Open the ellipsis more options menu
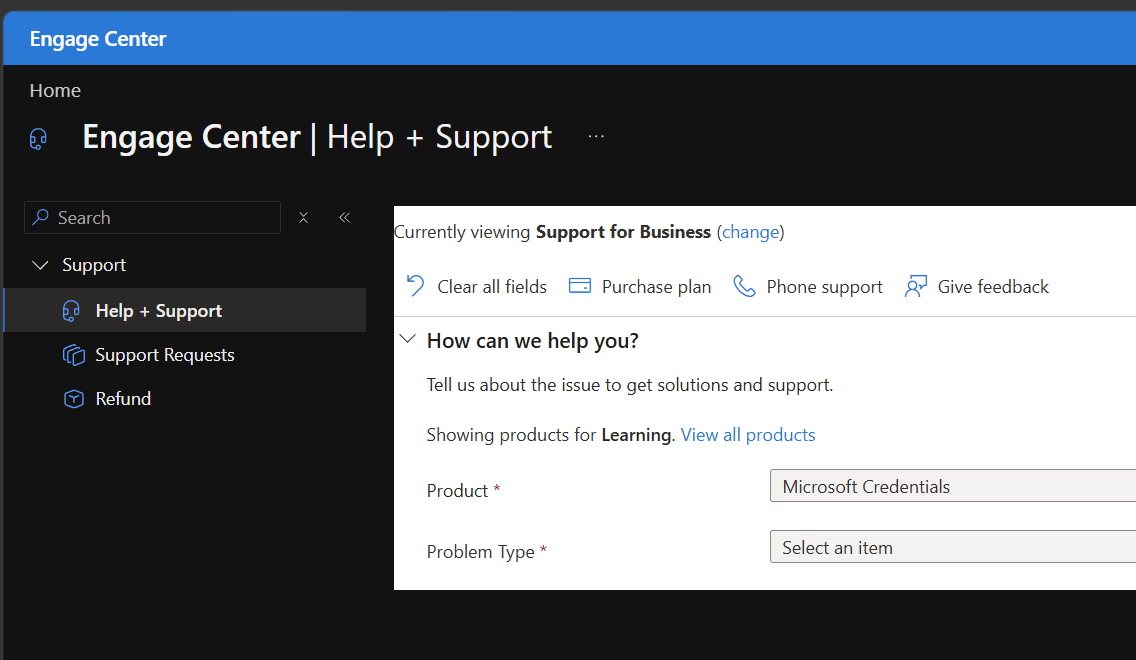Image resolution: width=1136 pixels, height=660 pixels. [x=596, y=136]
